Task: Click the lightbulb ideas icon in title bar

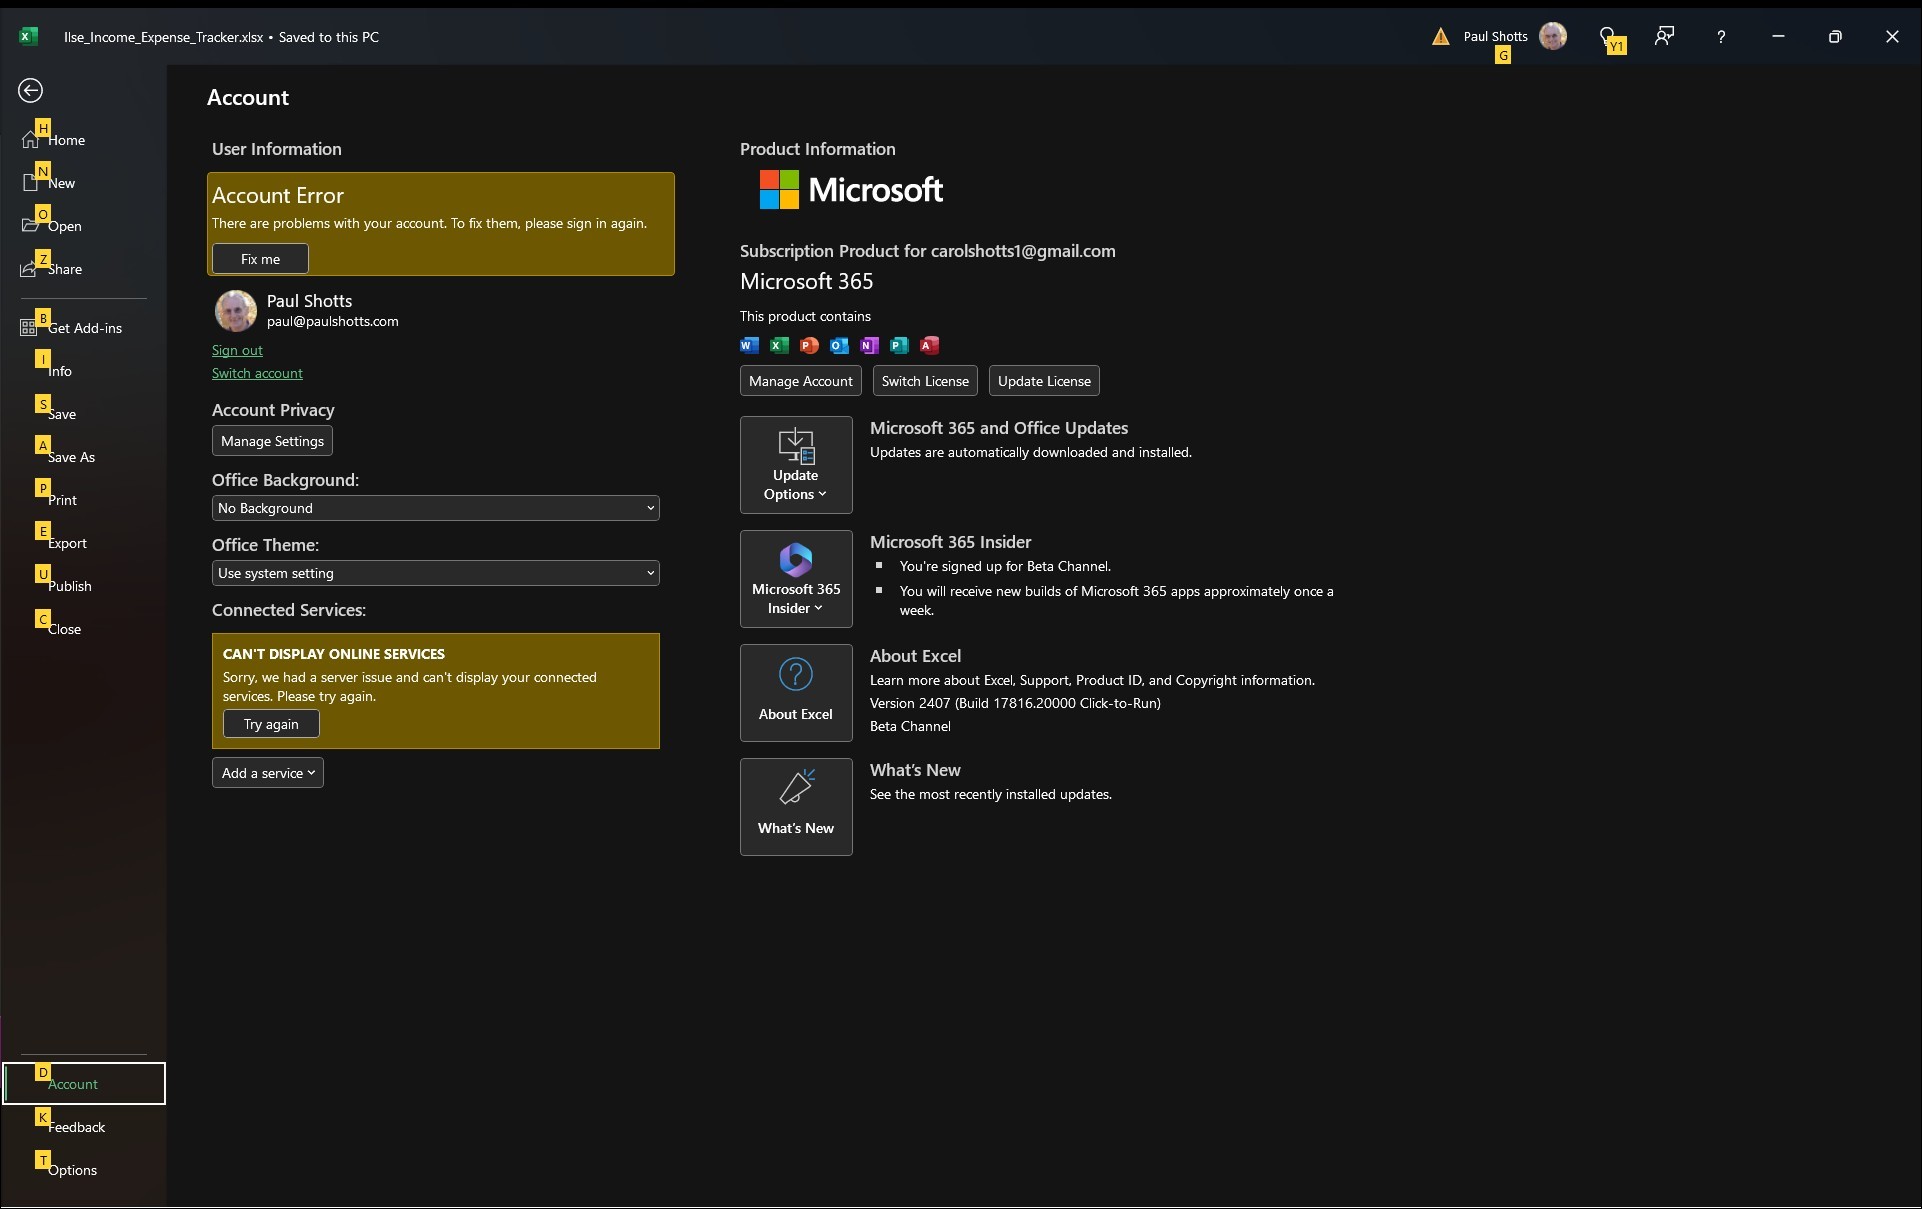Action: [x=1607, y=37]
